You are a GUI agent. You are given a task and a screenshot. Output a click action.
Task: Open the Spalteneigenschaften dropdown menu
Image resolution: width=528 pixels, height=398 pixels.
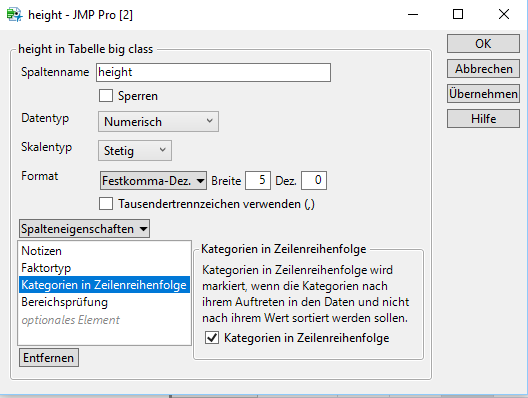coord(84,229)
